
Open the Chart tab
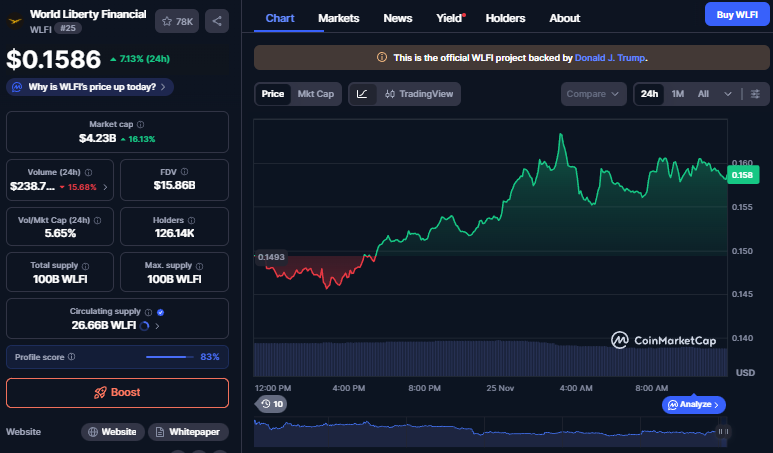point(280,18)
